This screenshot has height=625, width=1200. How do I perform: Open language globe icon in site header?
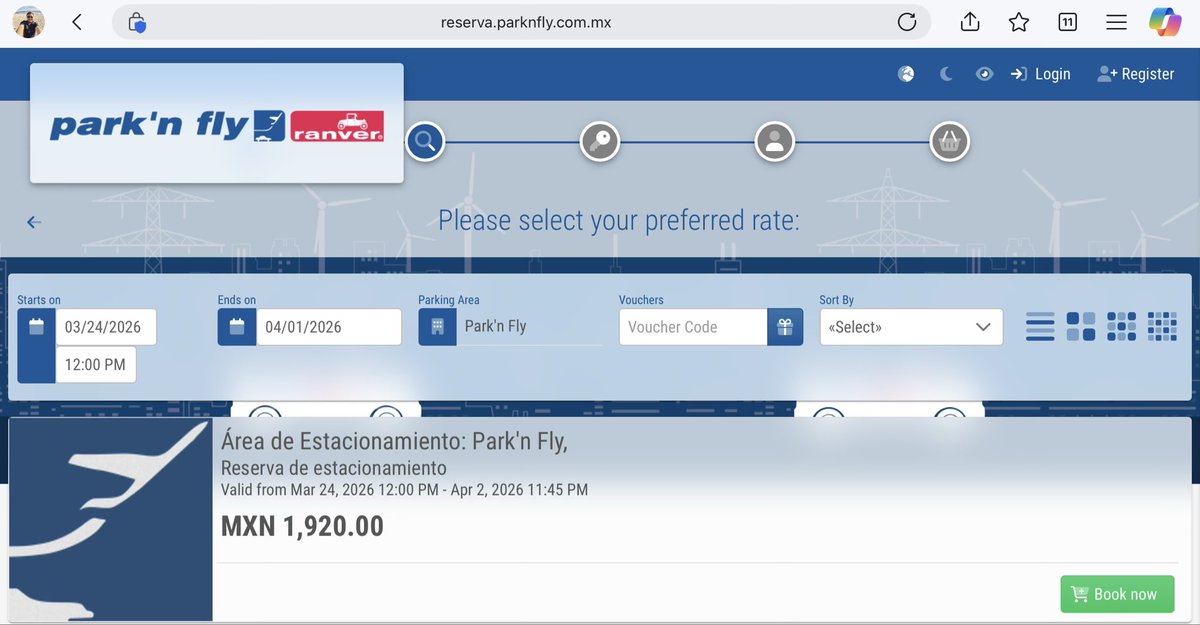tap(906, 74)
